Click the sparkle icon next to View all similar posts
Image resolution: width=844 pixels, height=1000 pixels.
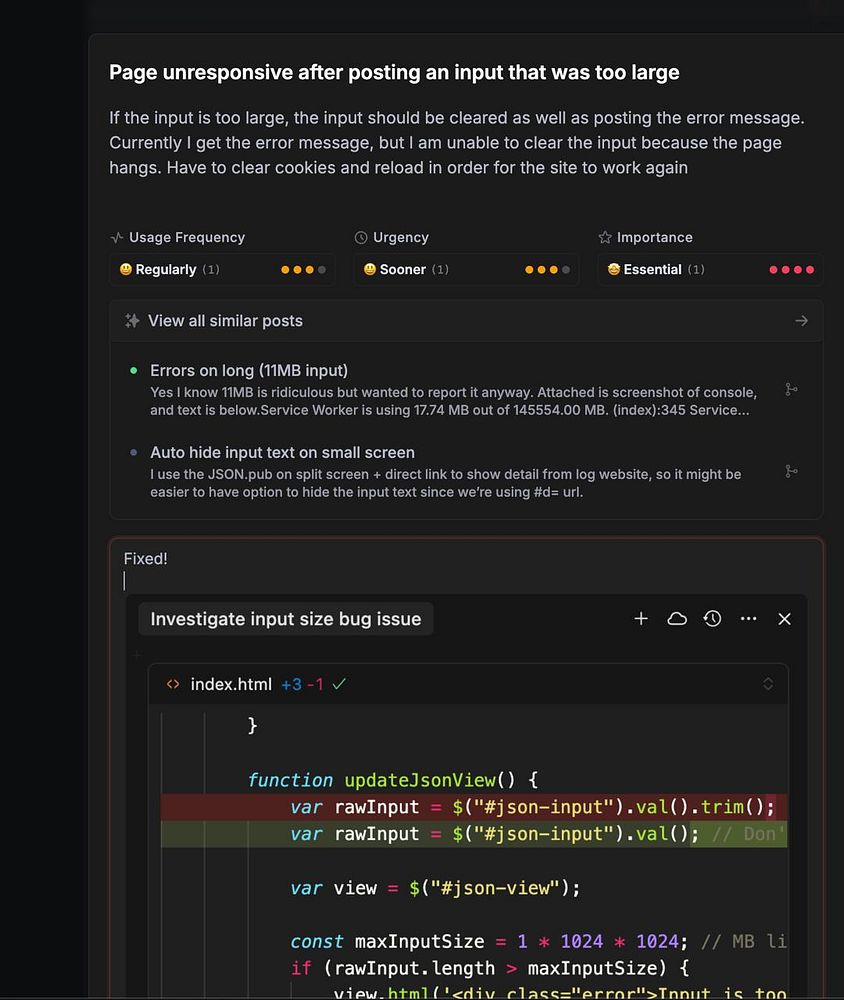[132, 321]
